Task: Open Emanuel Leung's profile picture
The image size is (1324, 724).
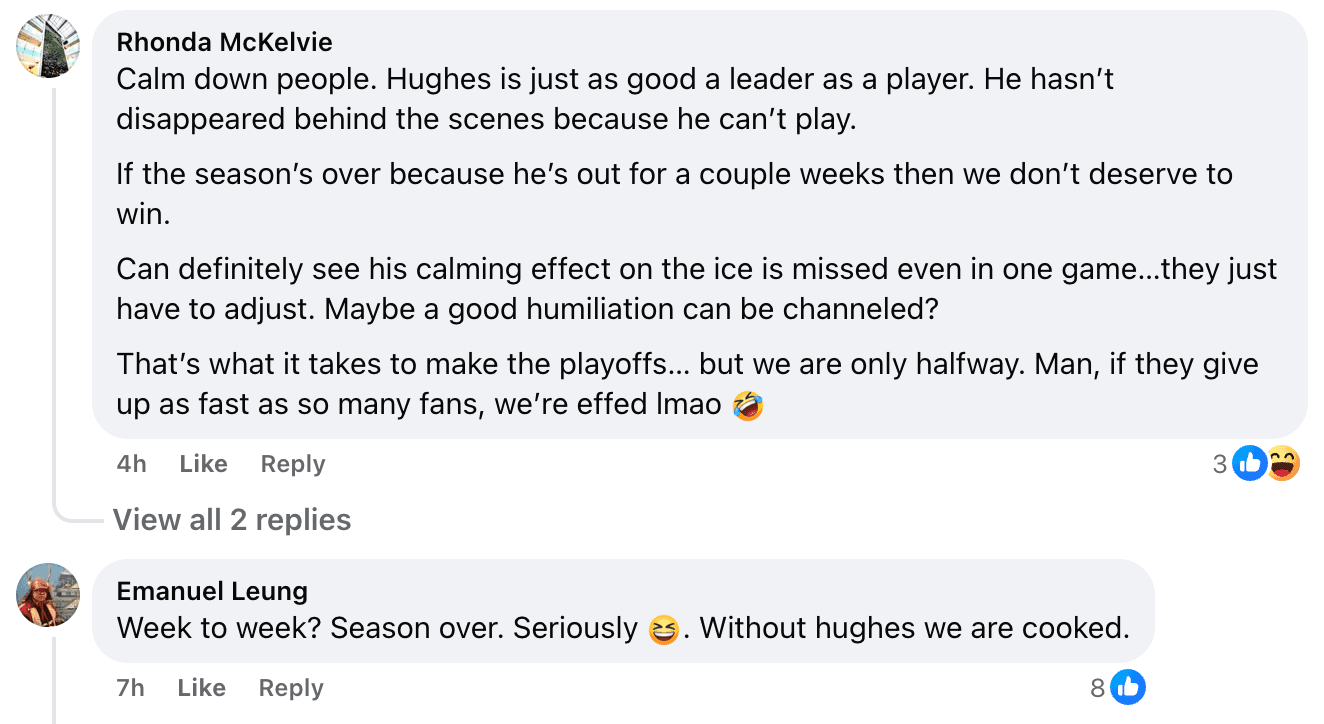Action: pos(48,595)
